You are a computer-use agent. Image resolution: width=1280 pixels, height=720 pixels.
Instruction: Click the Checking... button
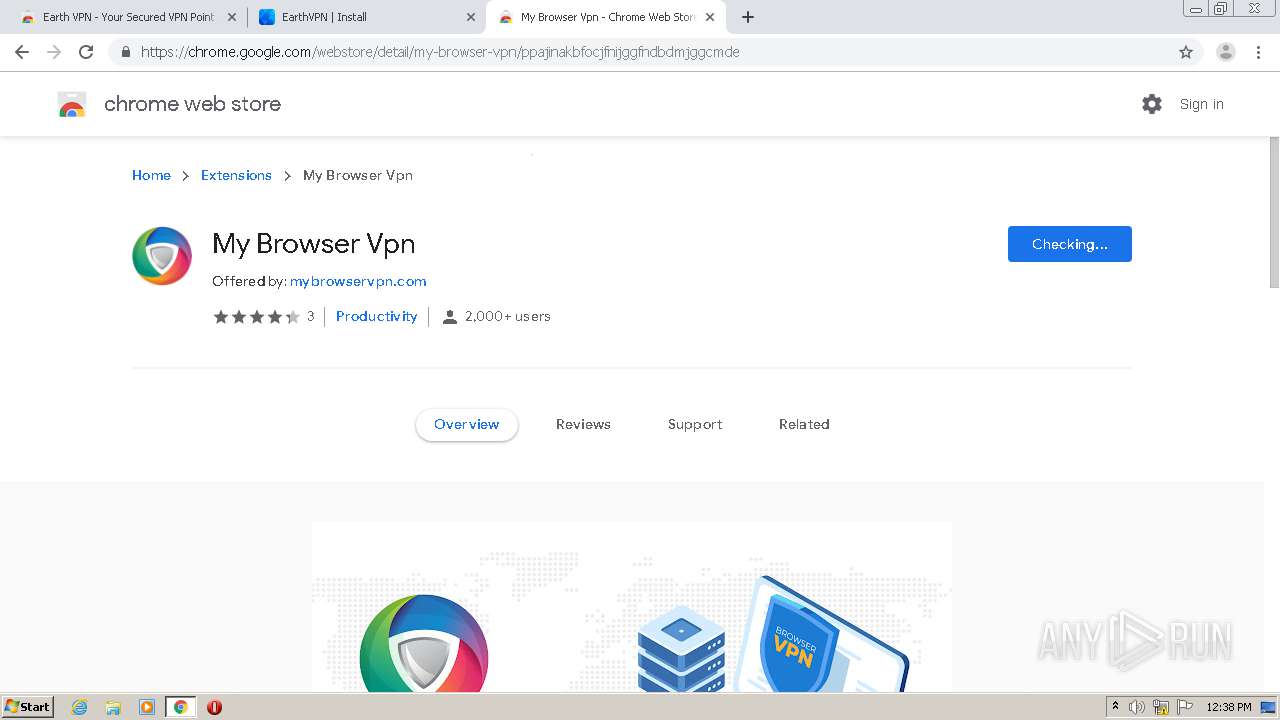[1069, 244]
